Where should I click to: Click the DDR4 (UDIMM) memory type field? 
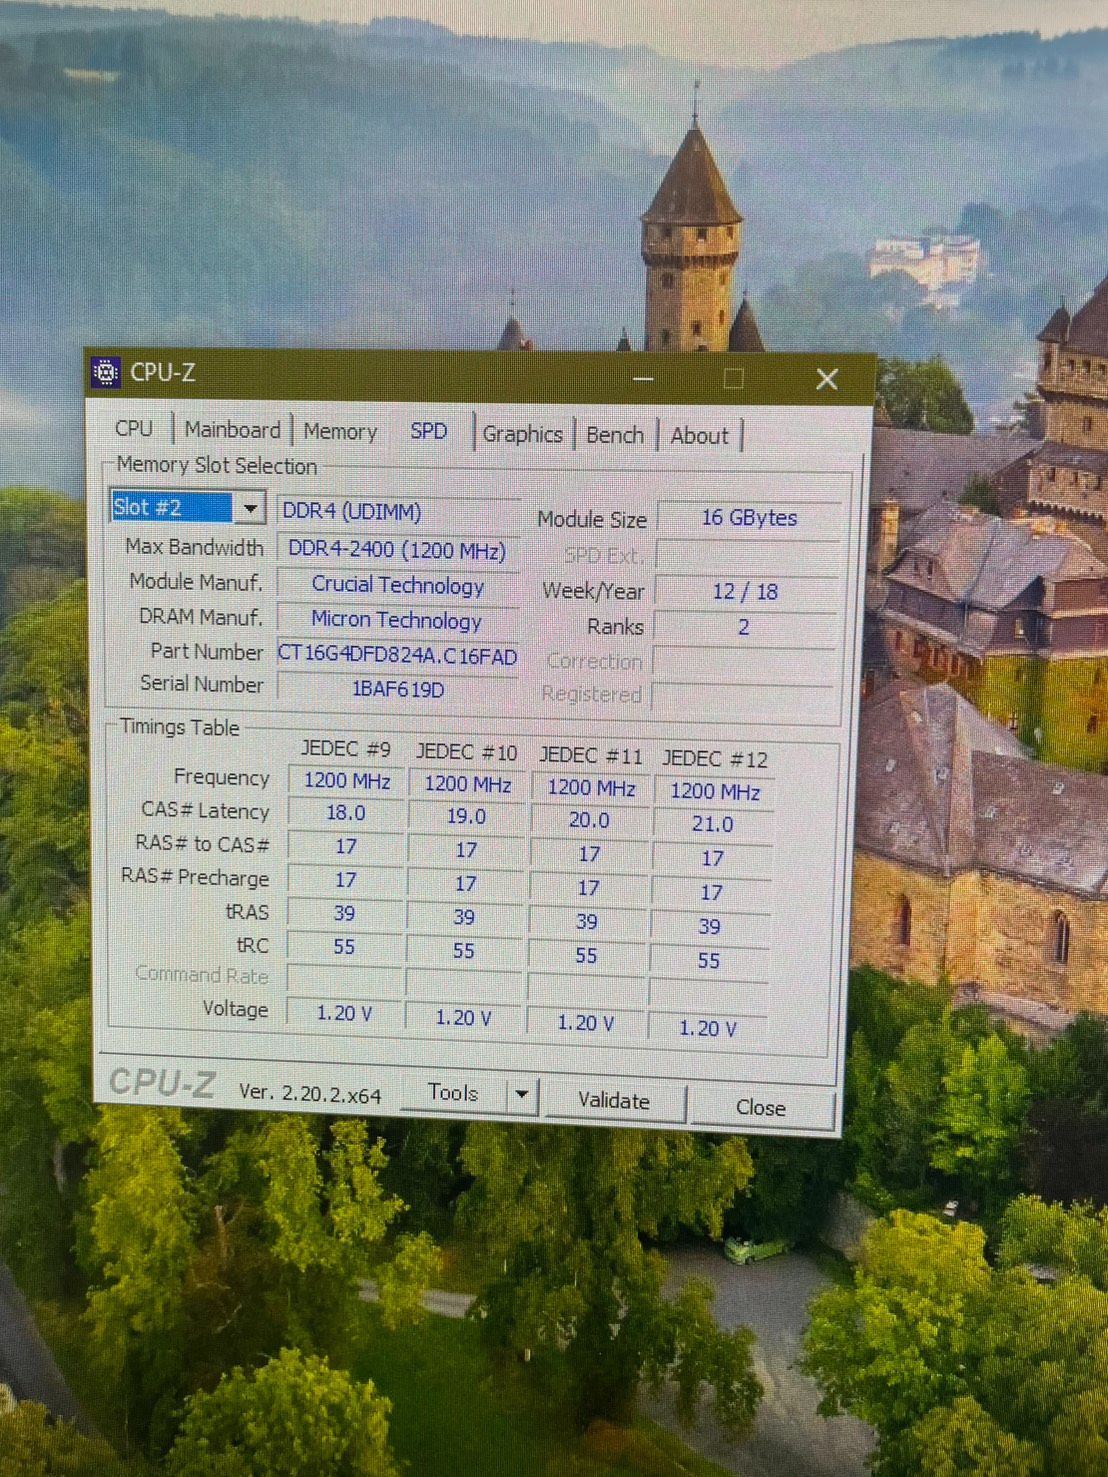[x=399, y=512]
